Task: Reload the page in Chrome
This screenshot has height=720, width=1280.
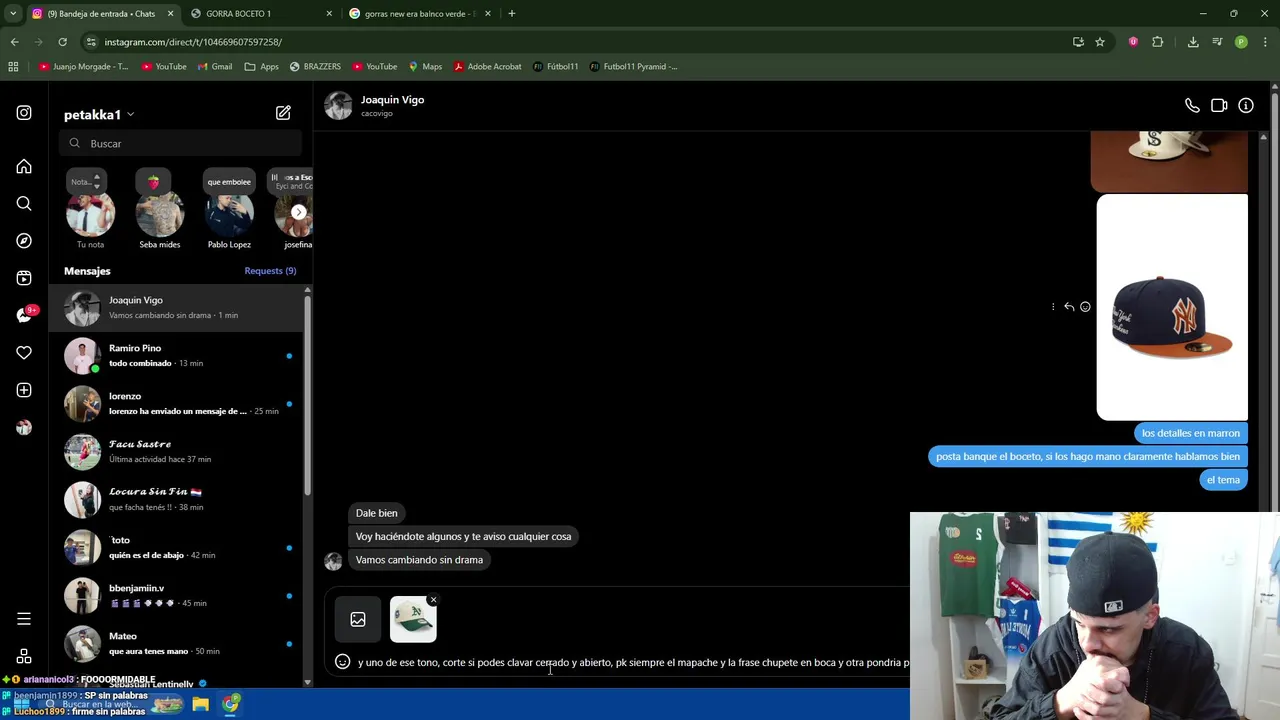Action: 62,42
